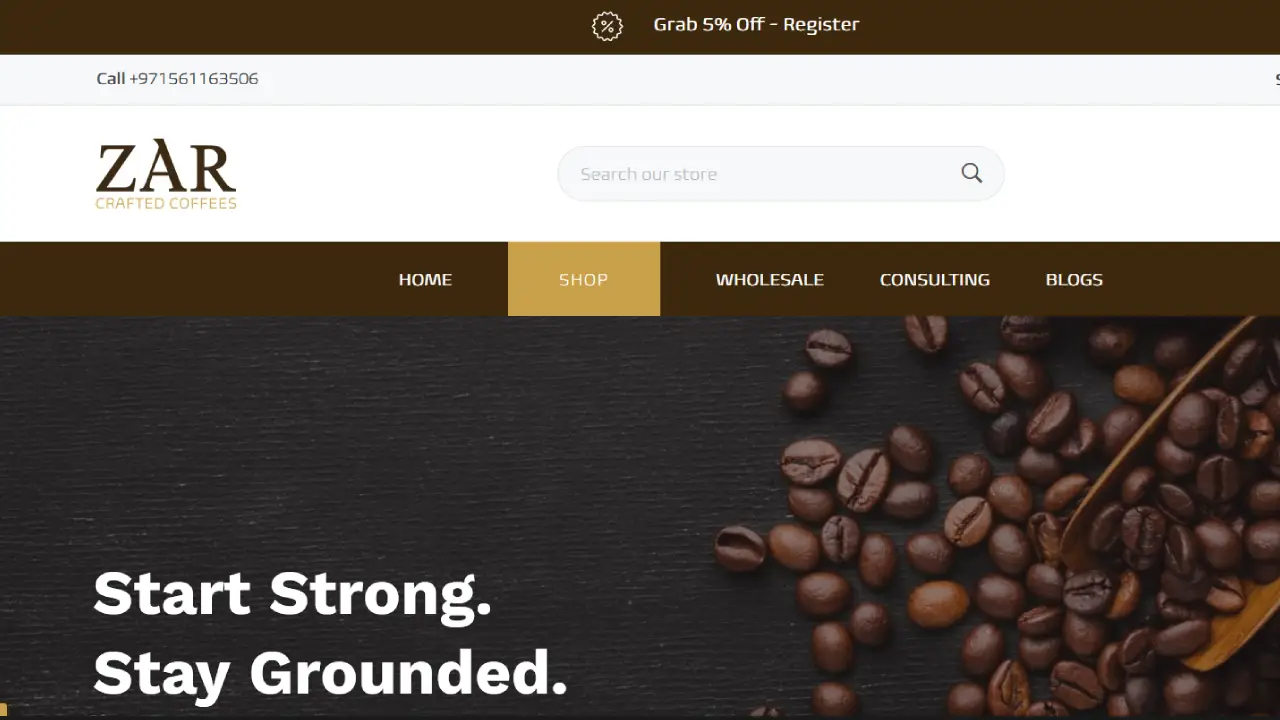The height and width of the screenshot is (720, 1280).
Task: Click the Call label before the phone number
Action: (111, 79)
